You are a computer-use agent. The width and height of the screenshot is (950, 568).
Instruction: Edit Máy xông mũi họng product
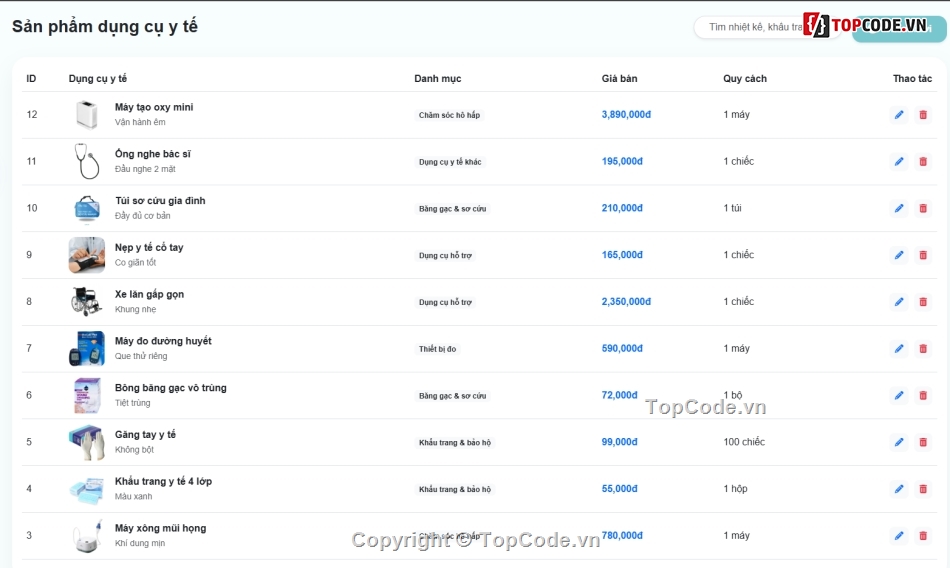coord(899,535)
